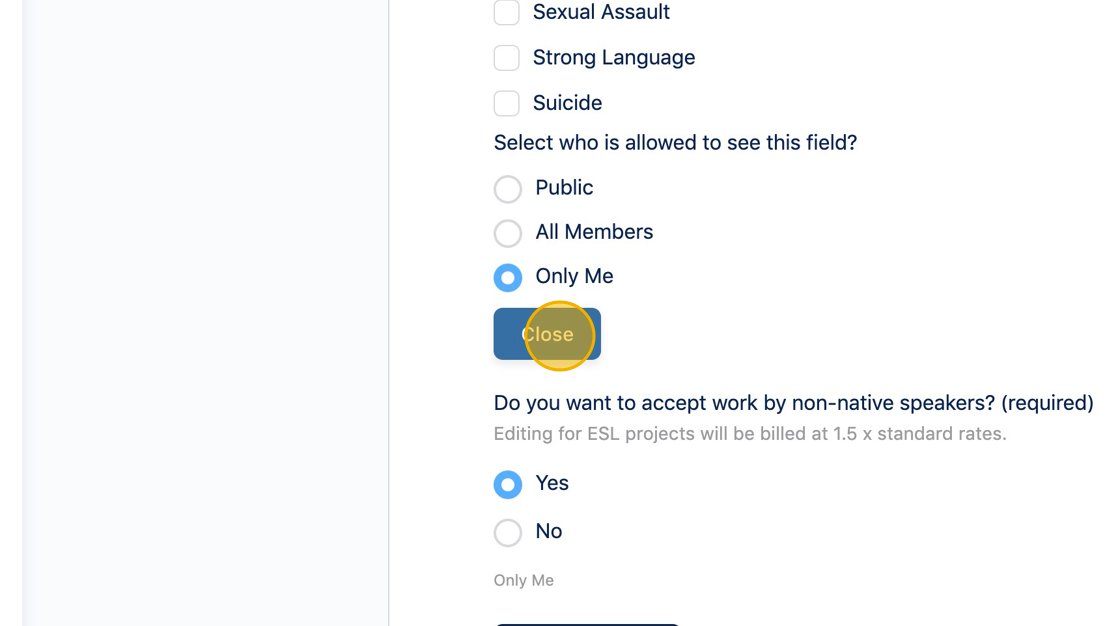Viewport: 1120px width, 626px height.
Task: Click the Only Me label beside selected radio
Action: click(x=574, y=276)
